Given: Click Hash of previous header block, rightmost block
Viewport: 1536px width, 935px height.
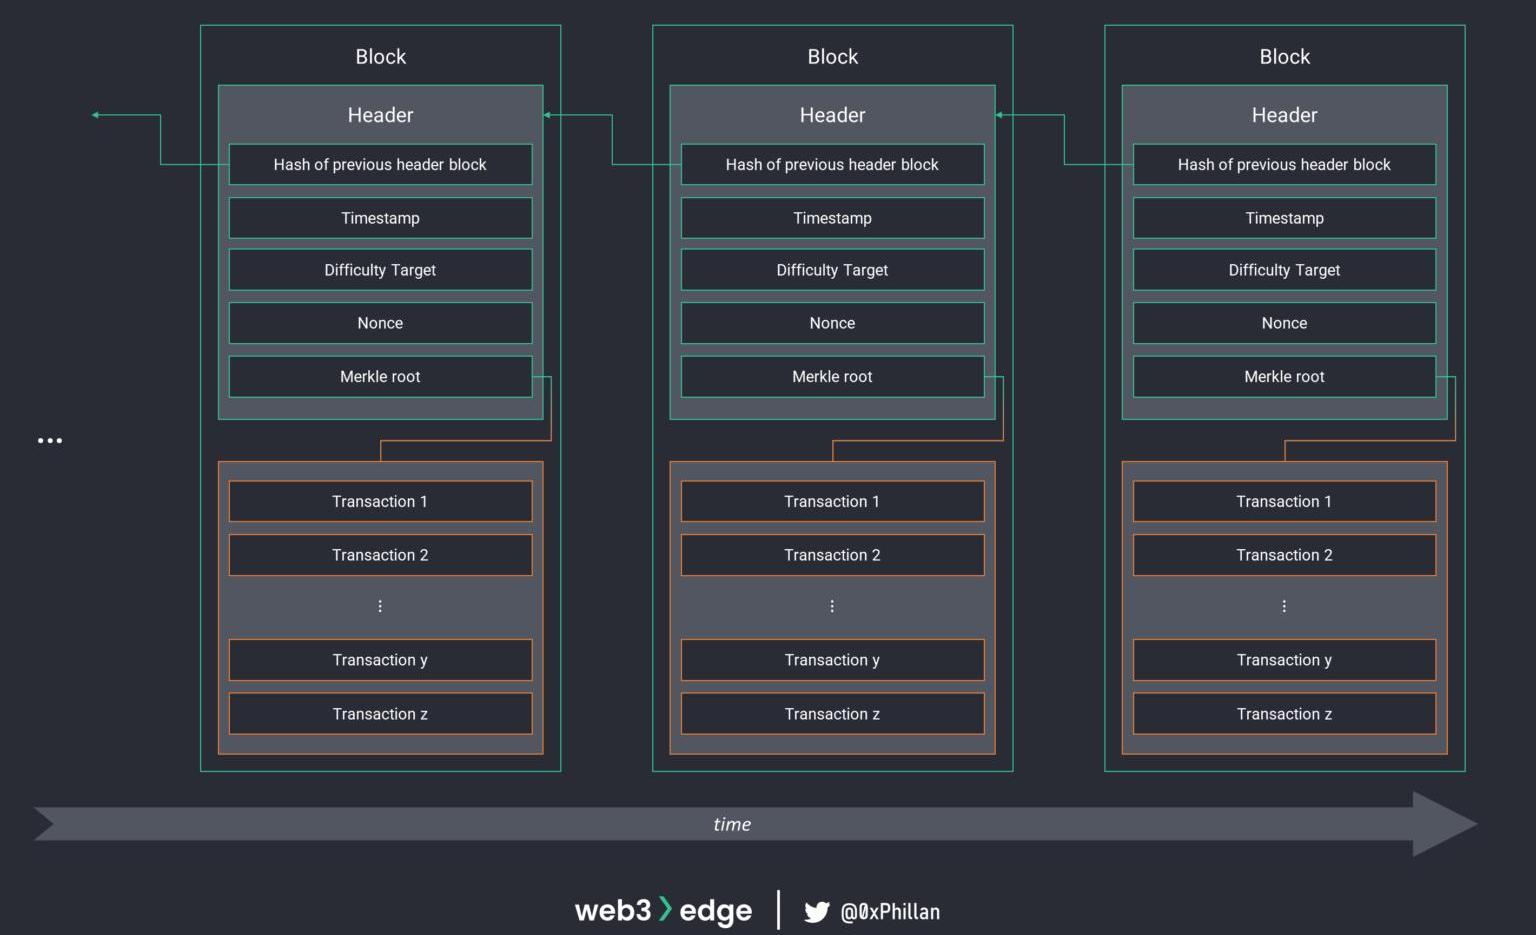Looking at the screenshot, I should 1284,165.
